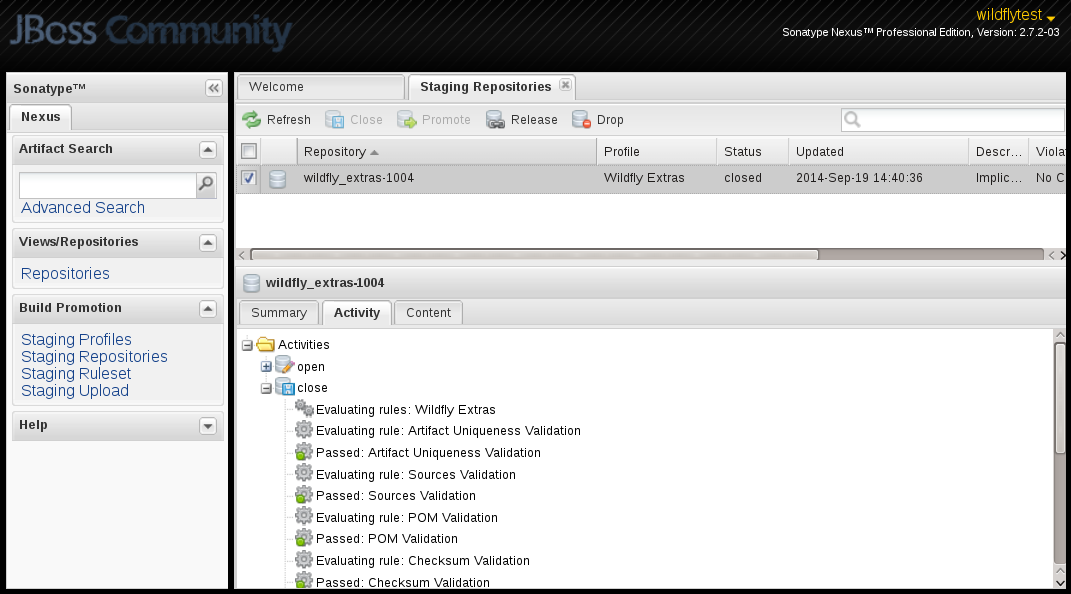Open the Staging Repositories sidebar link
This screenshot has width=1071, height=594.
[94, 356]
